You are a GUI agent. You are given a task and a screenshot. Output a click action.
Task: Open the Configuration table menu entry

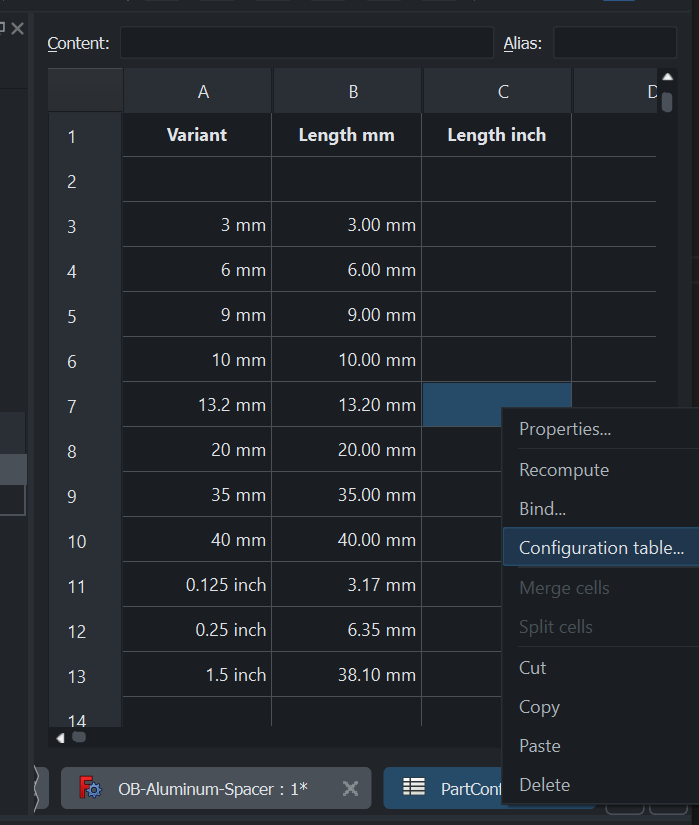[x=601, y=548]
